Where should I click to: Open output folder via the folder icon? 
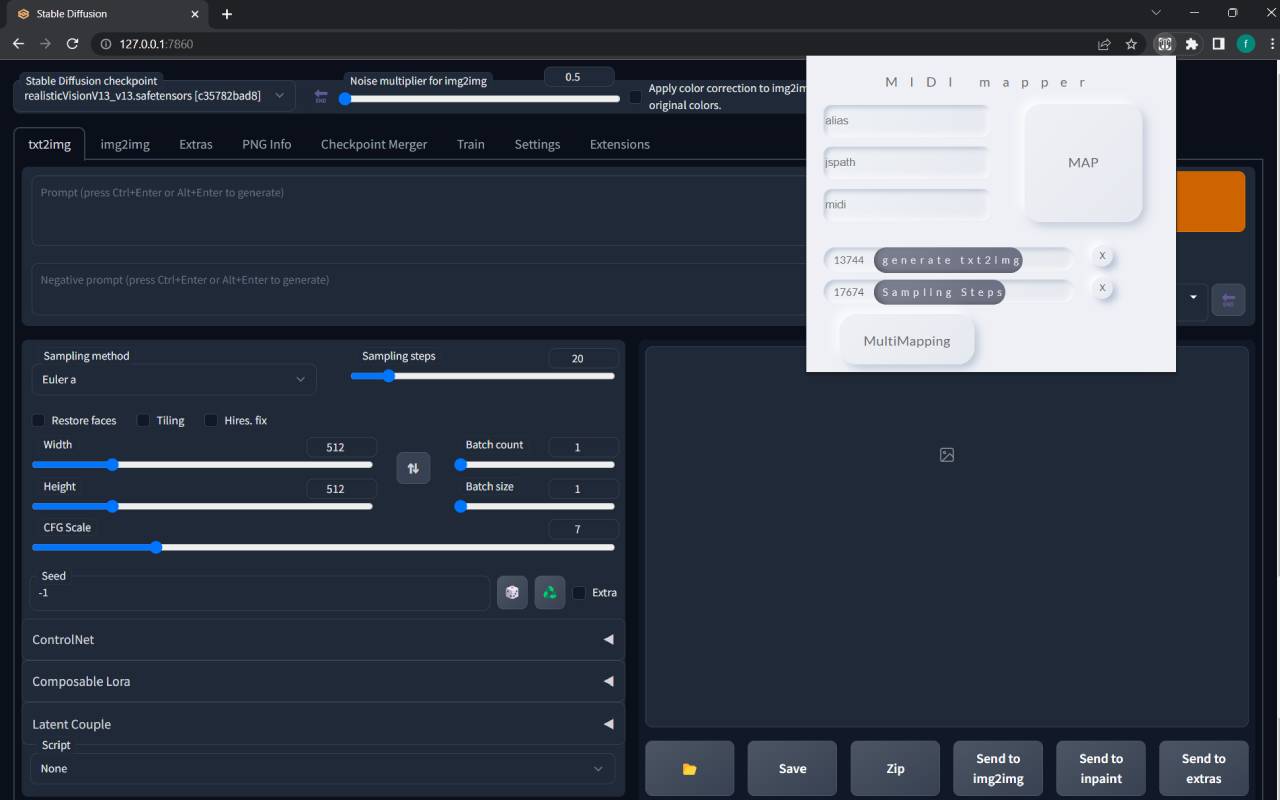coord(689,768)
